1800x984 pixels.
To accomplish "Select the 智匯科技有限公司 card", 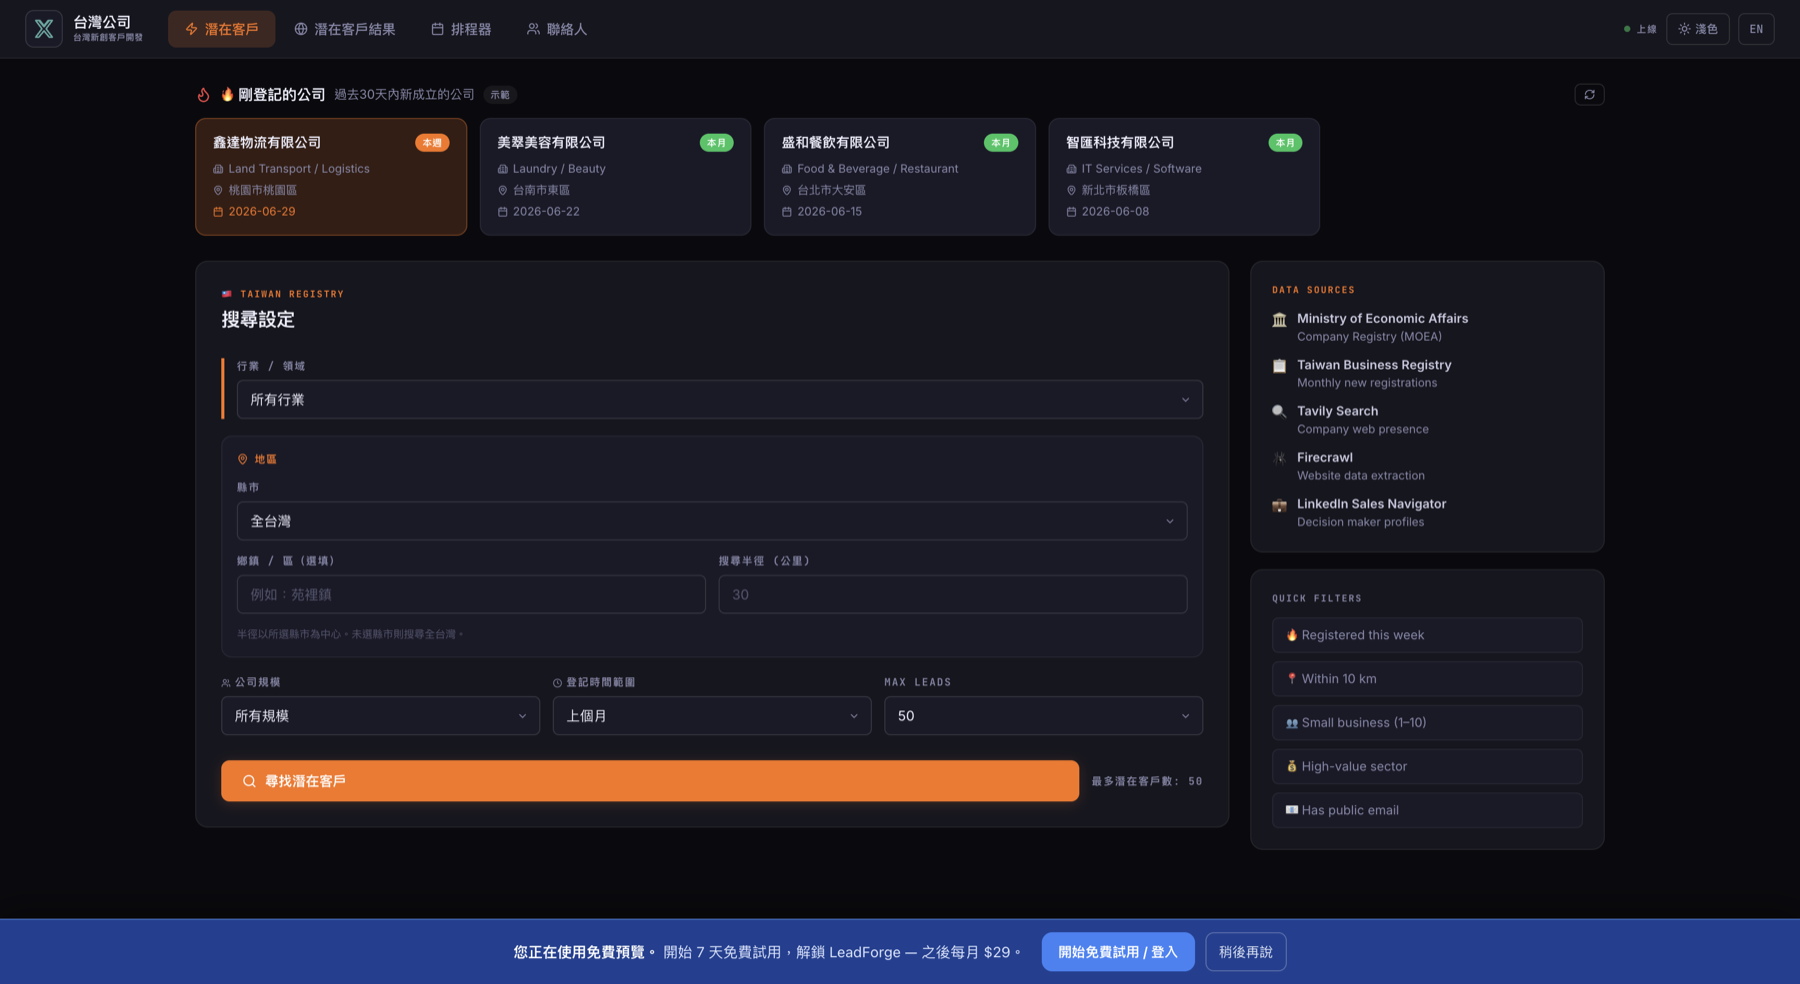I will coord(1184,177).
